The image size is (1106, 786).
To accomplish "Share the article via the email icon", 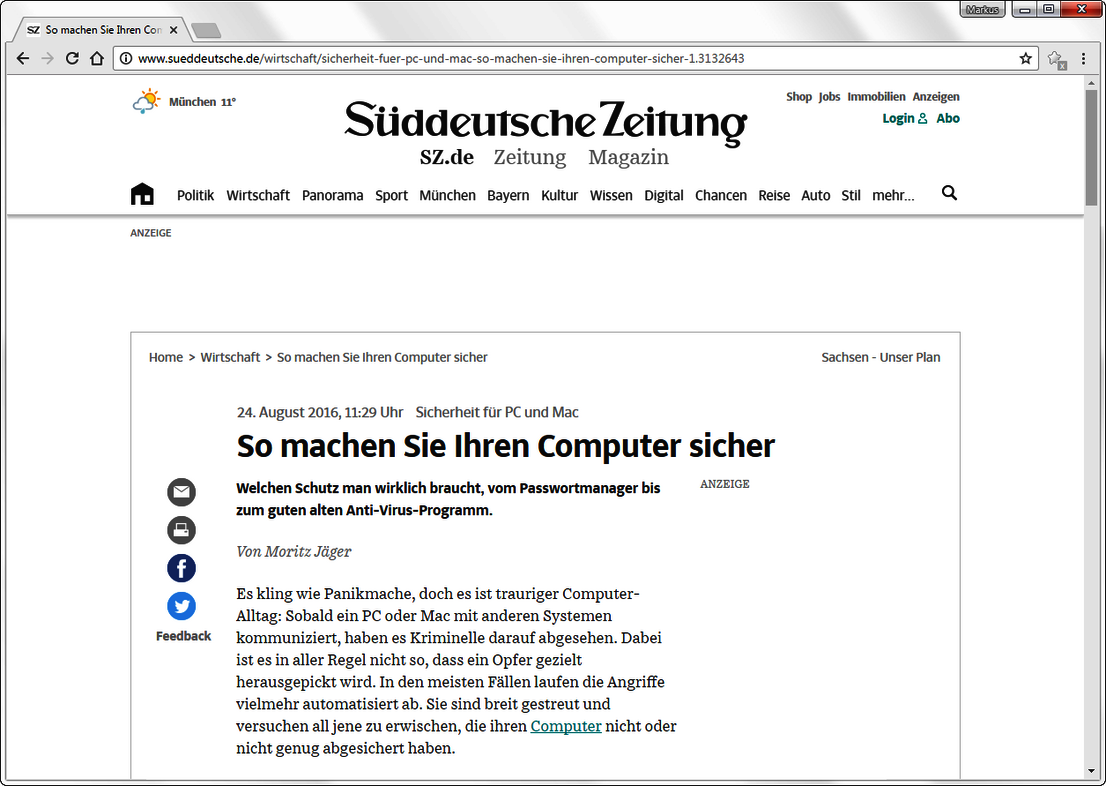I will [x=181, y=492].
